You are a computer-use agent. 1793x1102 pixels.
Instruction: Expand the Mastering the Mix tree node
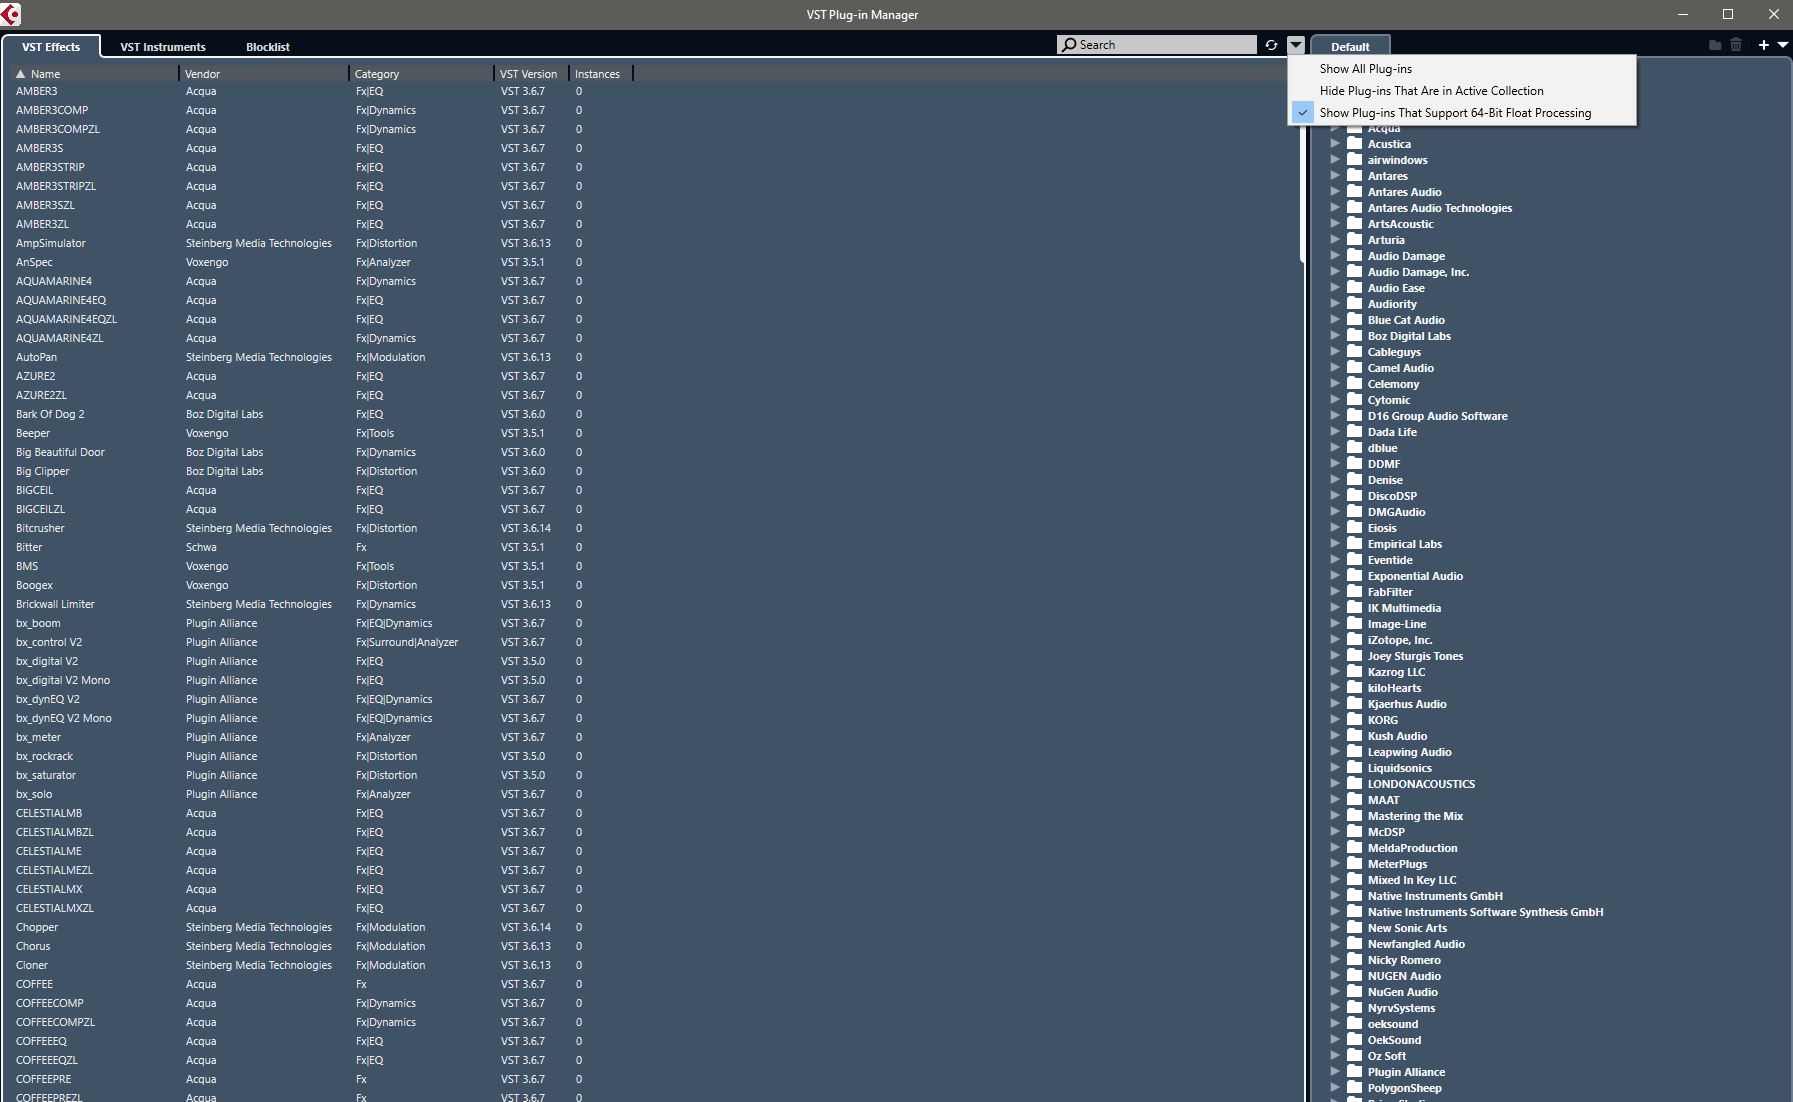1335,816
